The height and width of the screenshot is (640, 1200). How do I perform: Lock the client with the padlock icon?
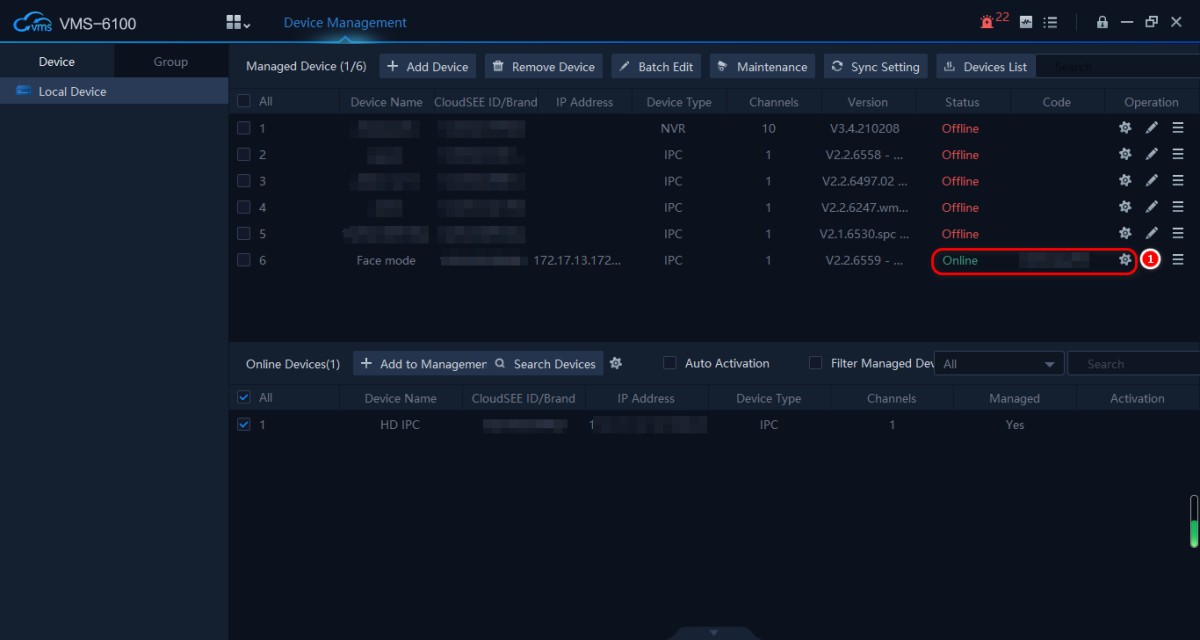tap(1102, 22)
